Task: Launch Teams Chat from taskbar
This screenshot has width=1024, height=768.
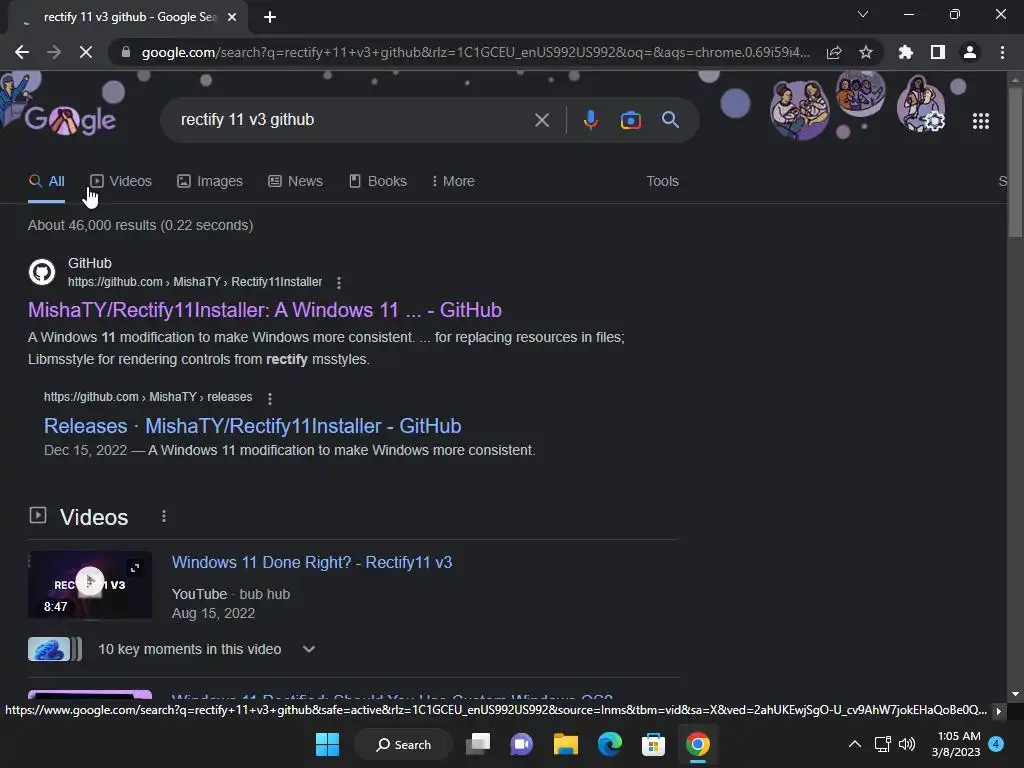Action: tap(521, 744)
